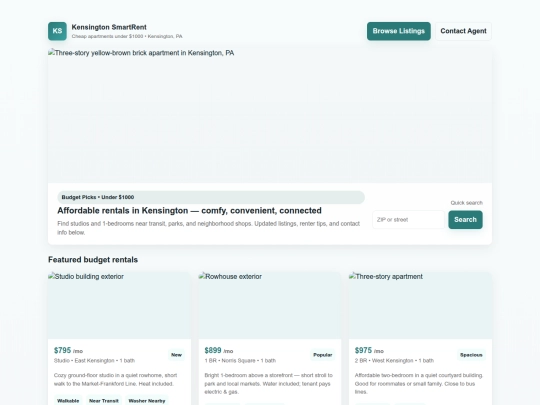Click the New badge on studio listing
Viewport: 540px width, 405px height.
[x=176, y=355]
